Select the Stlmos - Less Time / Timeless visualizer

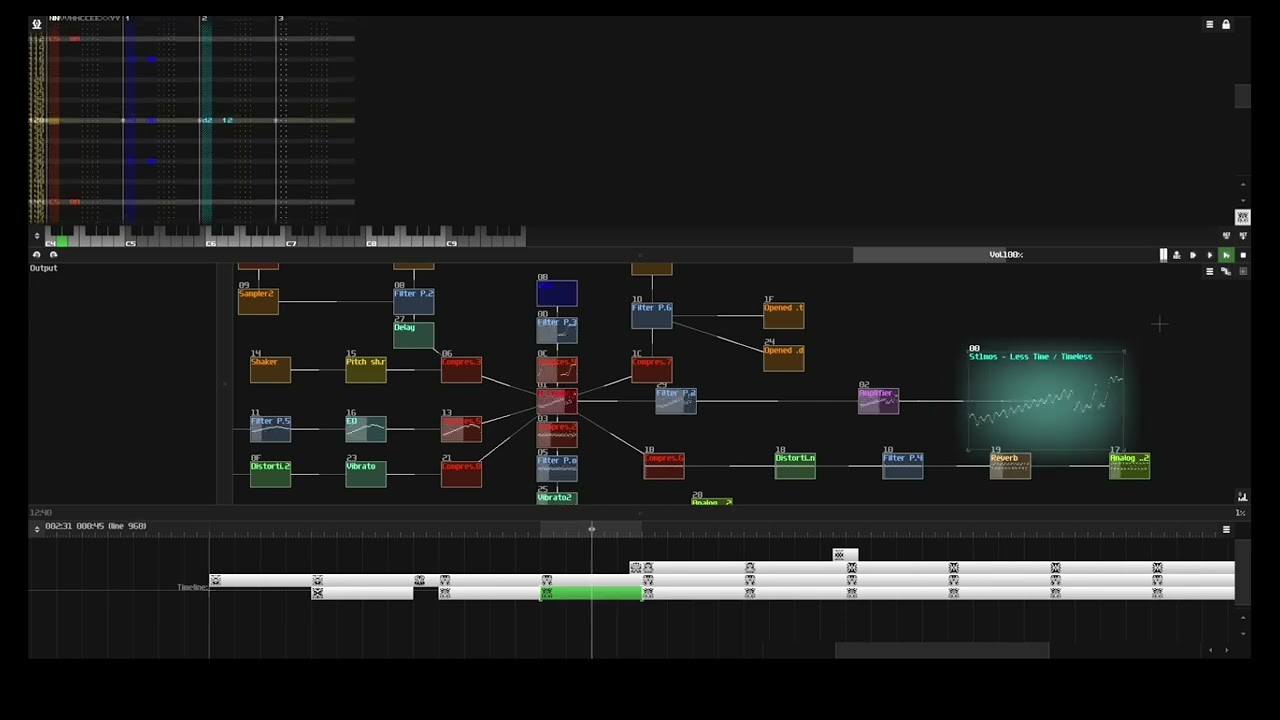point(1046,400)
